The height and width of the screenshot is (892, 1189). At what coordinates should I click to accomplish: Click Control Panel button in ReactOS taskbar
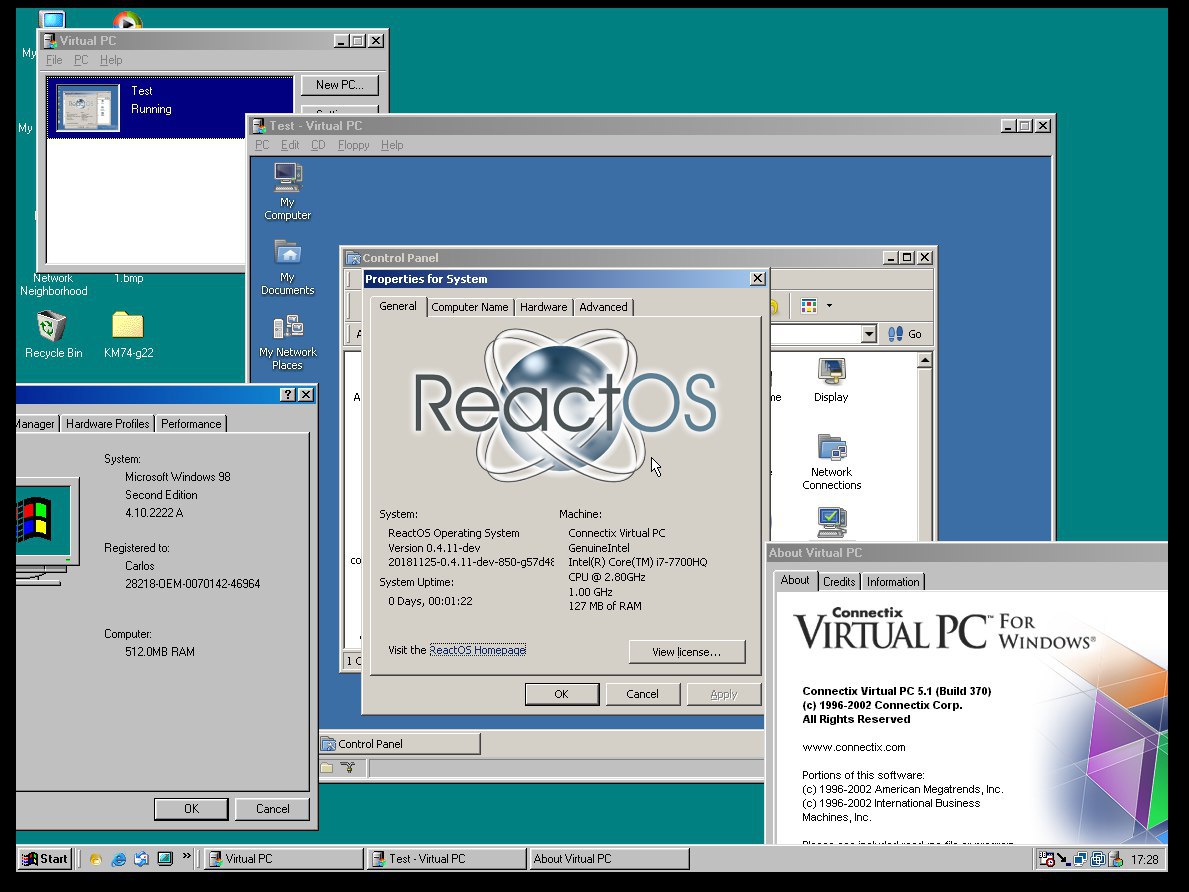click(x=400, y=744)
